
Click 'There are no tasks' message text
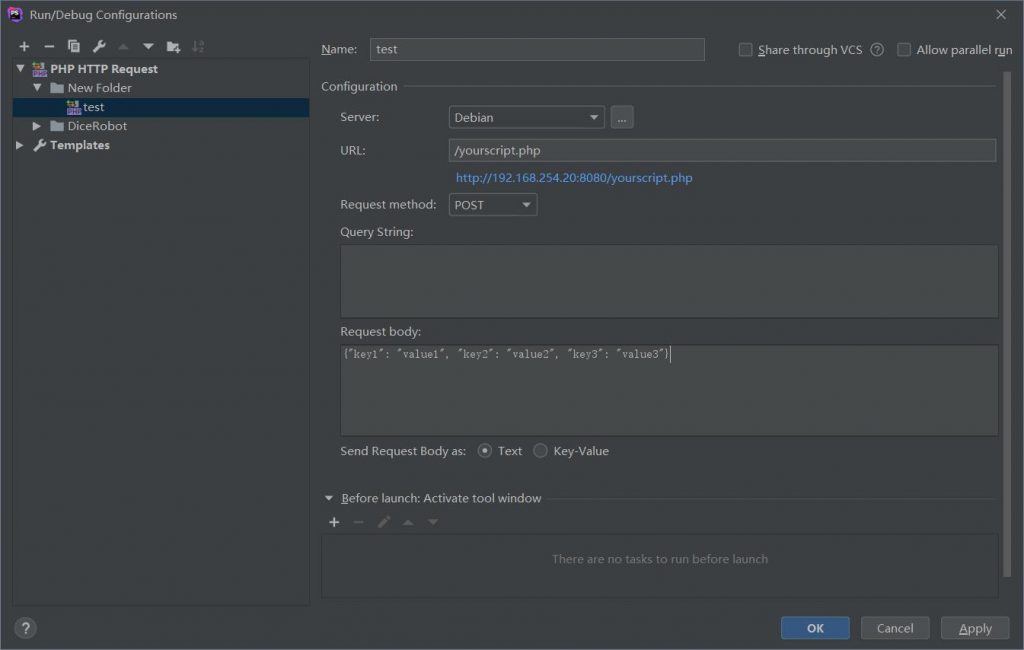pyautogui.click(x=660, y=559)
